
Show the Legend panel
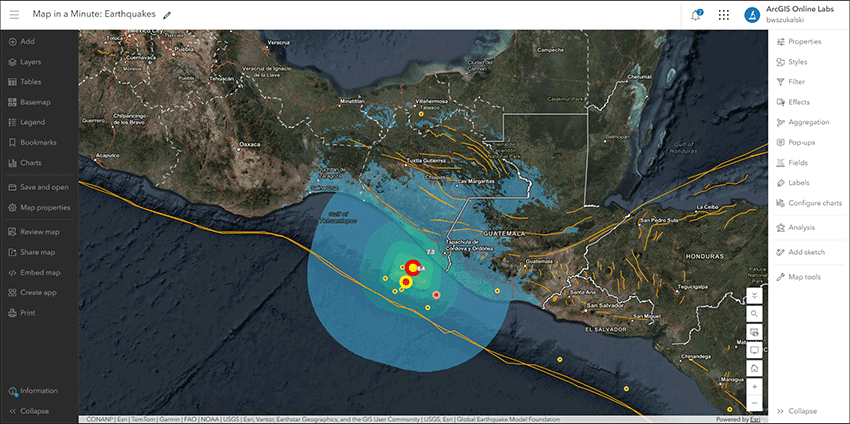[x=27, y=122]
